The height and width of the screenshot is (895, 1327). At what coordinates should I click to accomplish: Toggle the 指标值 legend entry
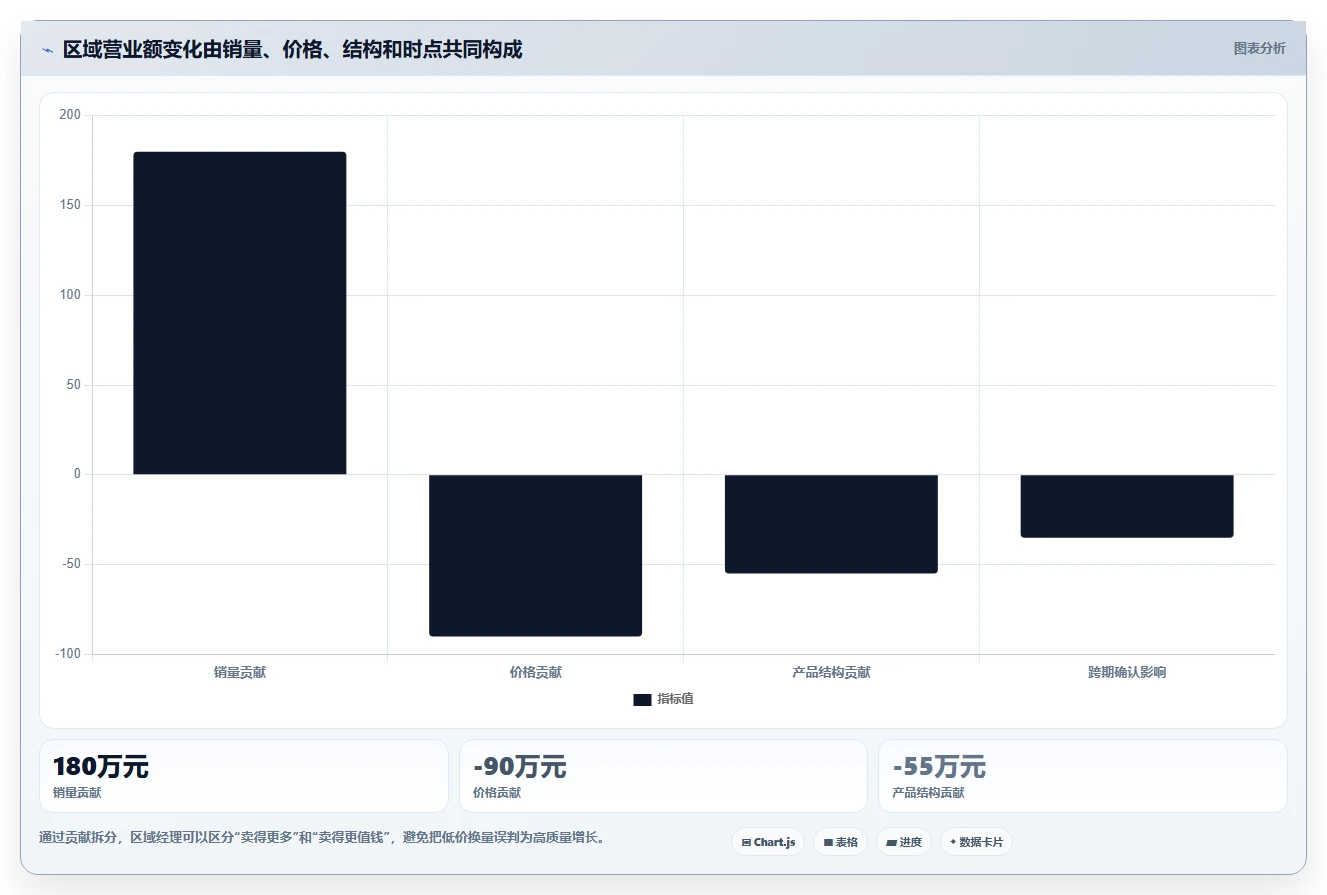pyautogui.click(x=663, y=699)
